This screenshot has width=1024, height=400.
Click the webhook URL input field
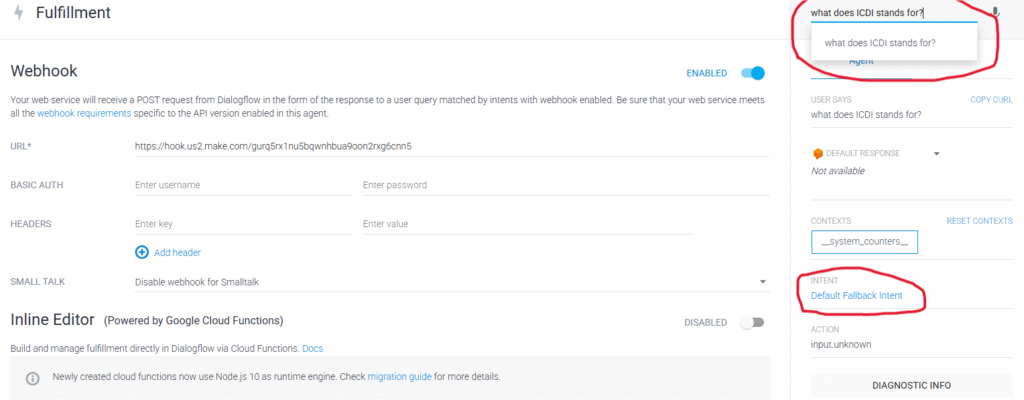point(451,146)
